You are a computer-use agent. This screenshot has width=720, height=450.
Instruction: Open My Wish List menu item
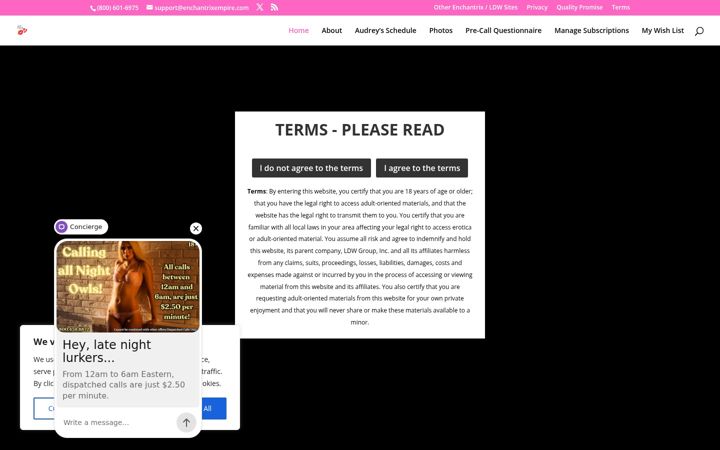point(663,30)
